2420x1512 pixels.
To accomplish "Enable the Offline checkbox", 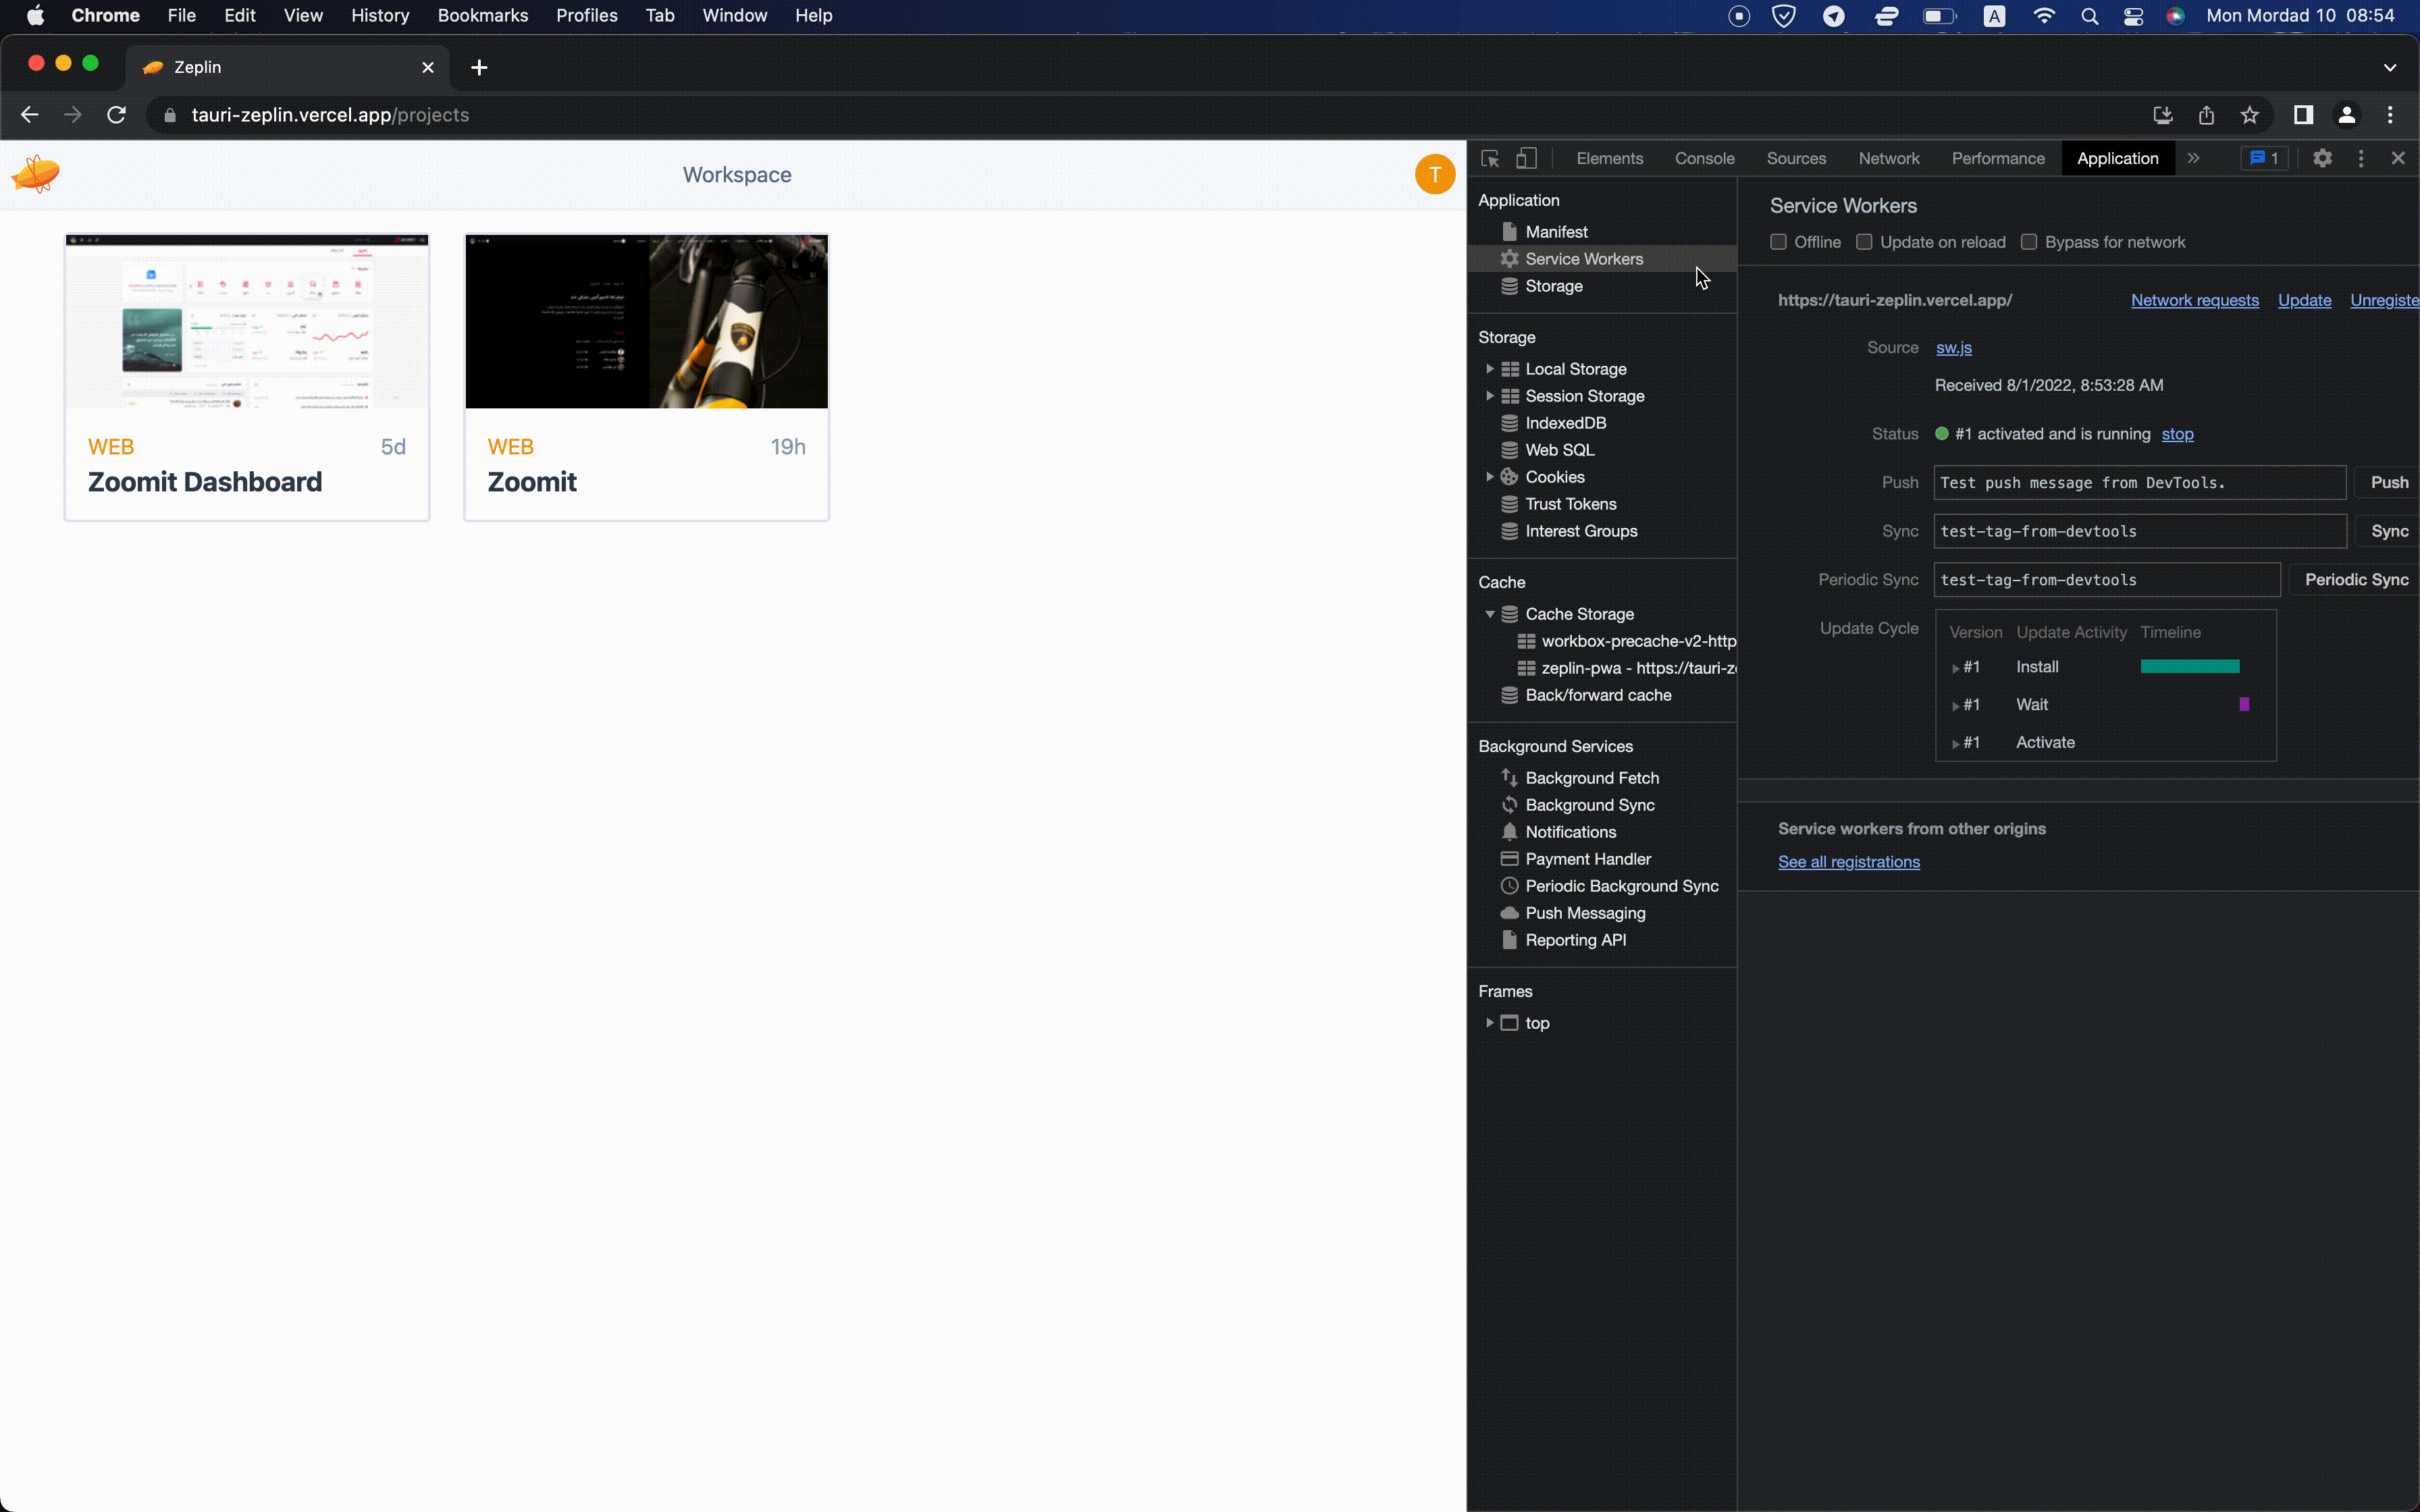I will [x=1778, y=242].
